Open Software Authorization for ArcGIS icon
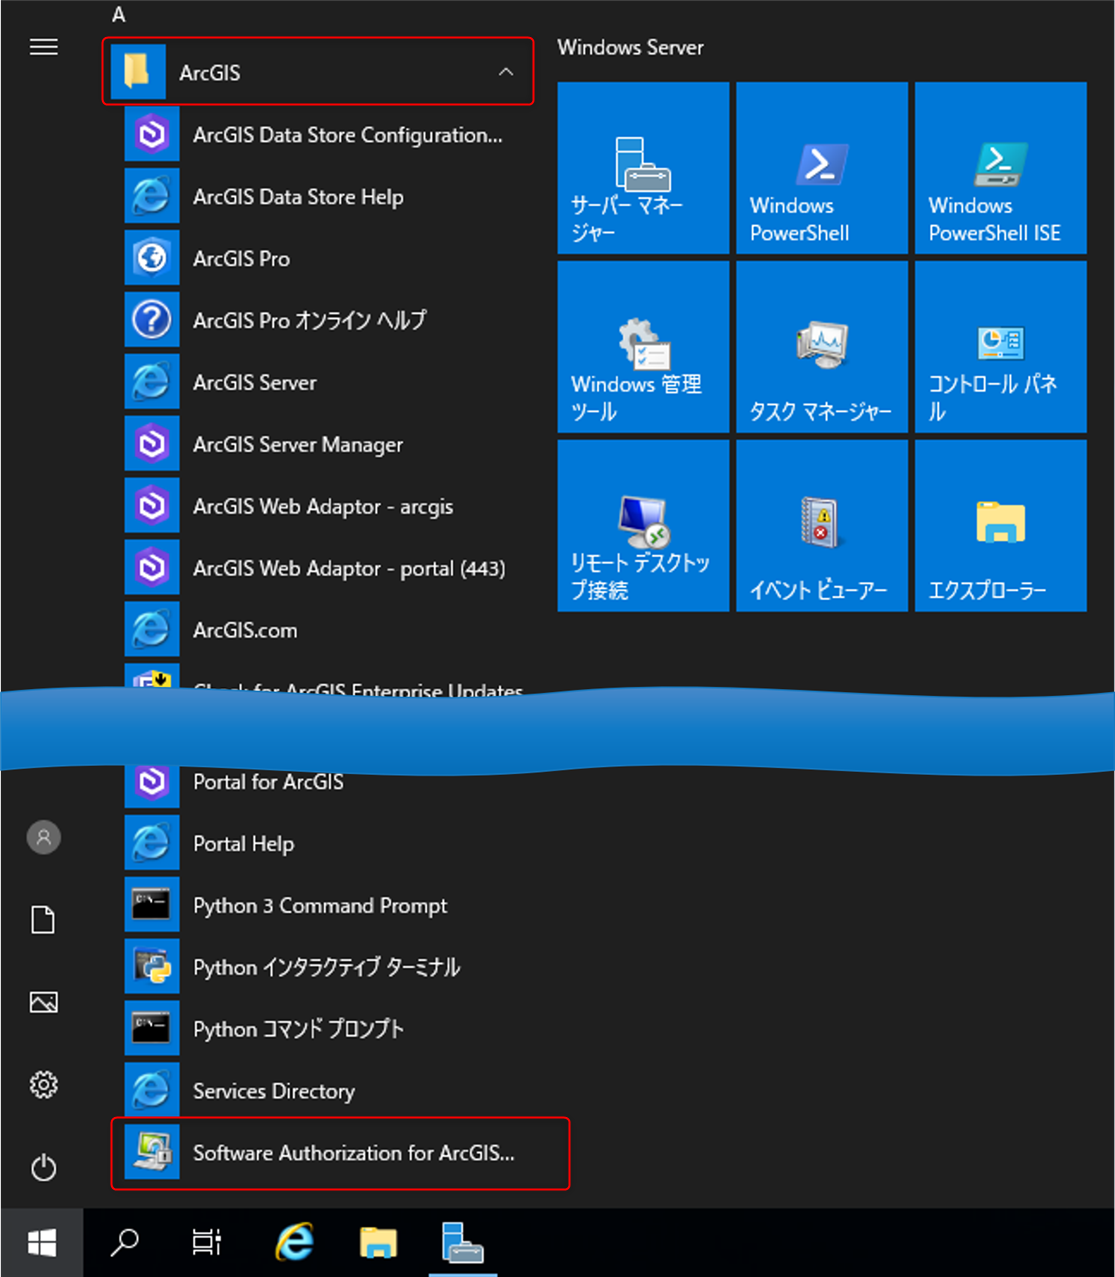 tap(152, 1153)
